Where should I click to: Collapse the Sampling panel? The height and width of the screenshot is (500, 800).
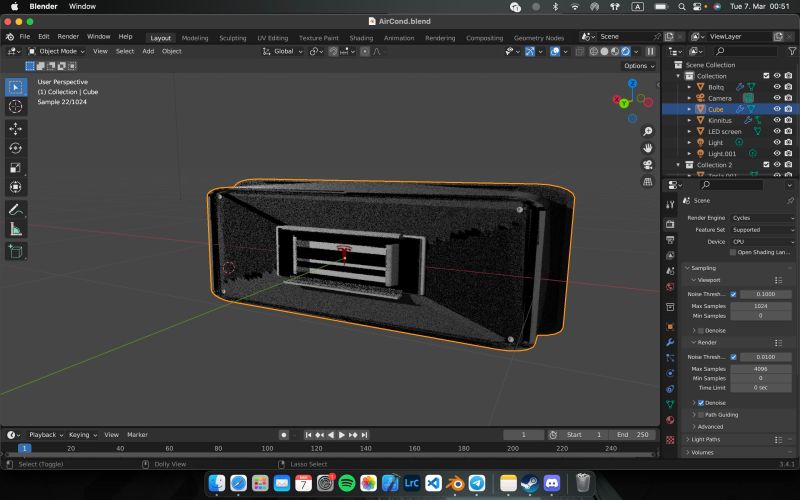coord(701,268)
